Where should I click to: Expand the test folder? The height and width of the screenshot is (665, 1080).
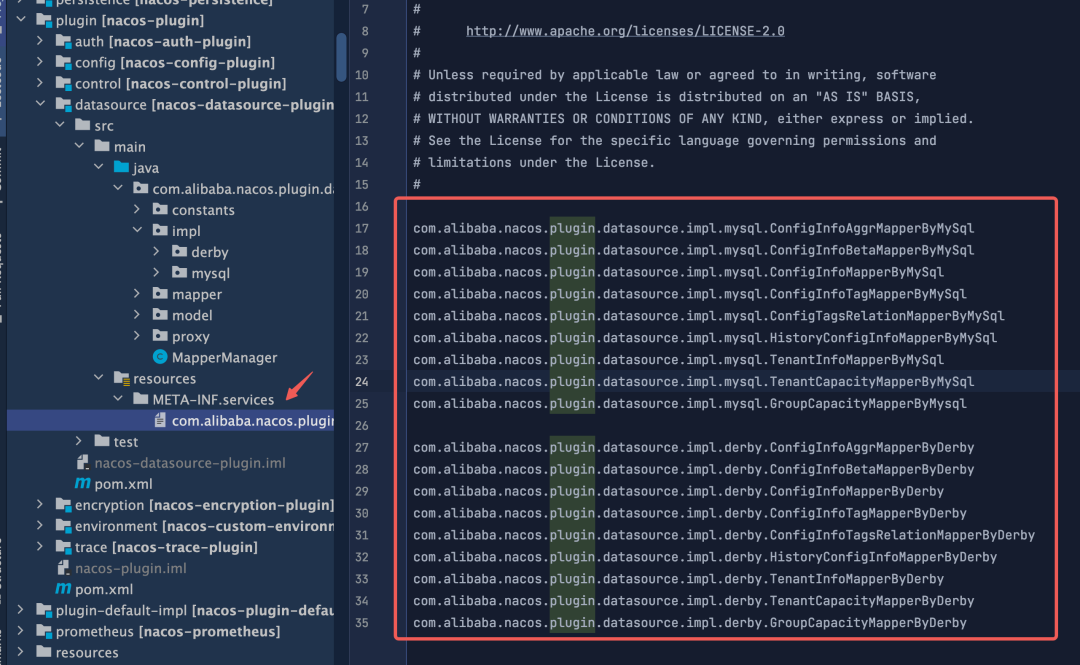[x=80, y=442]
